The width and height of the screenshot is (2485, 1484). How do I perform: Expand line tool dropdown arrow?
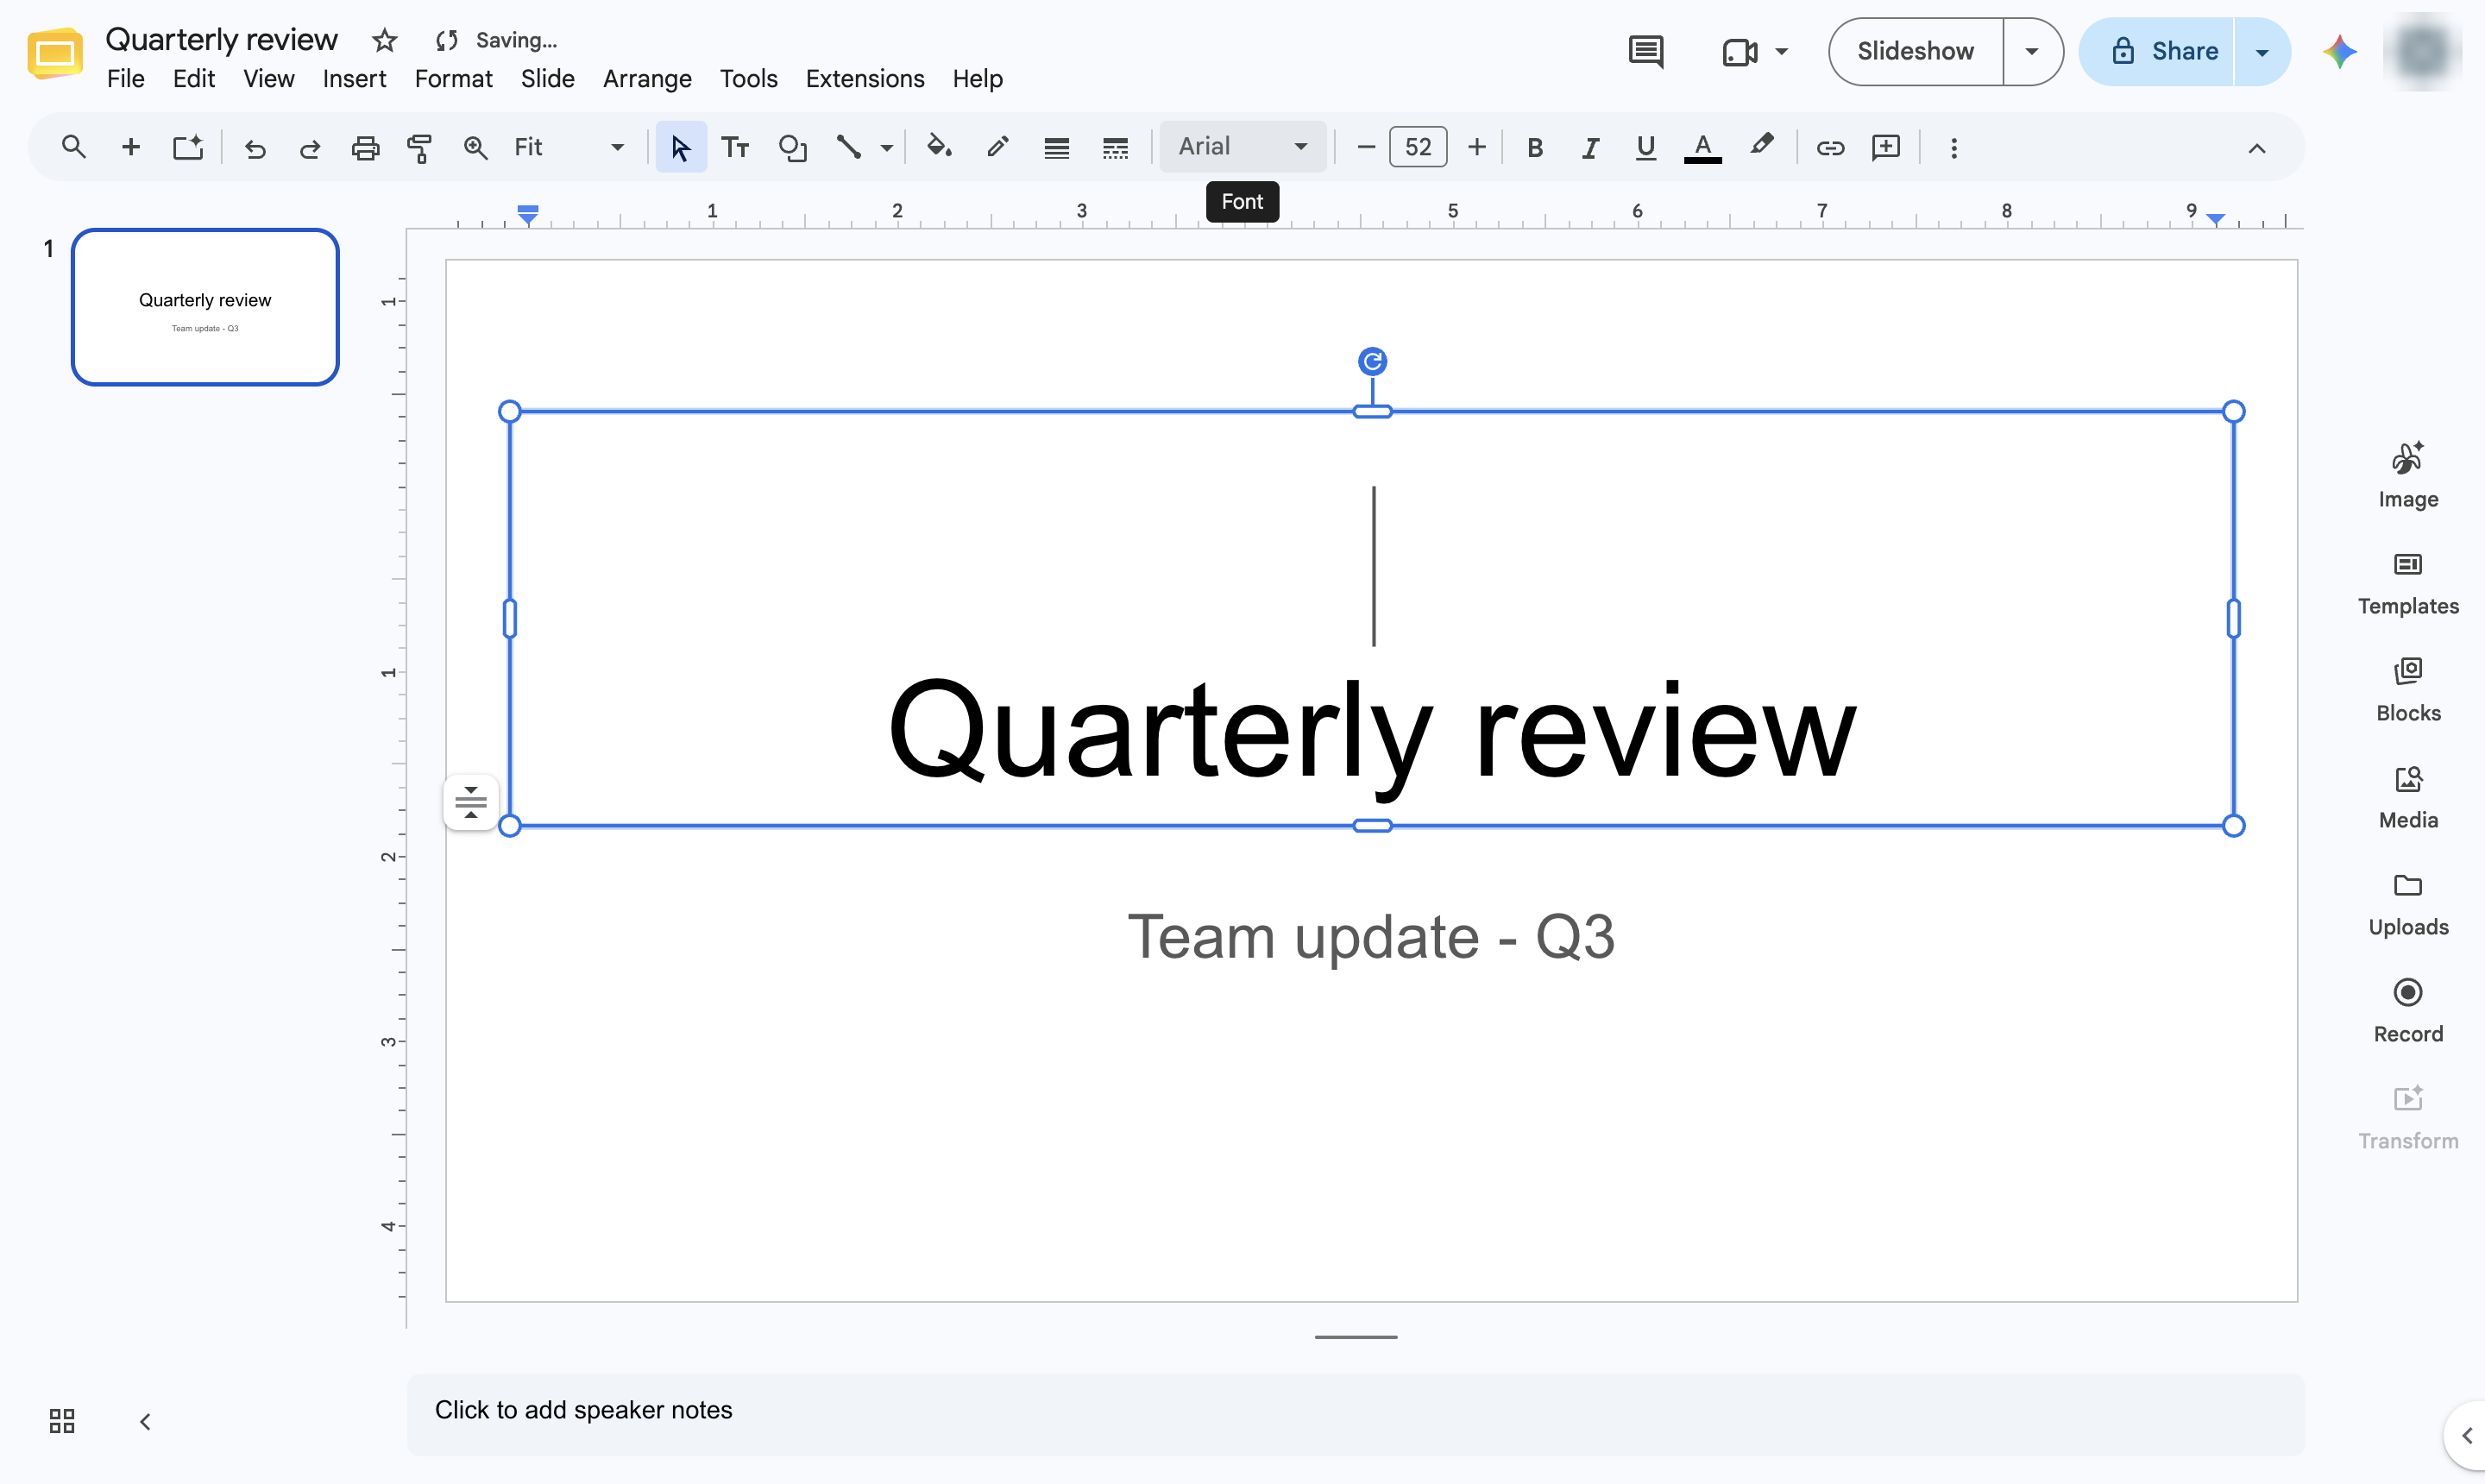point(886,148)
